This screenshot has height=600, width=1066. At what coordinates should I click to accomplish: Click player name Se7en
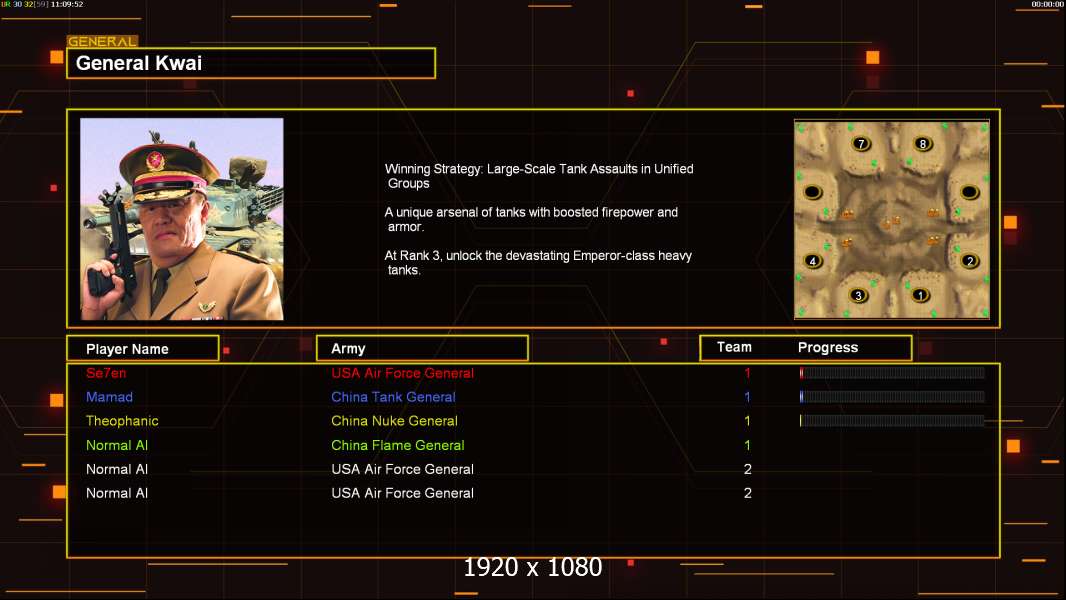pyautogui.click(x=106, y=373)
